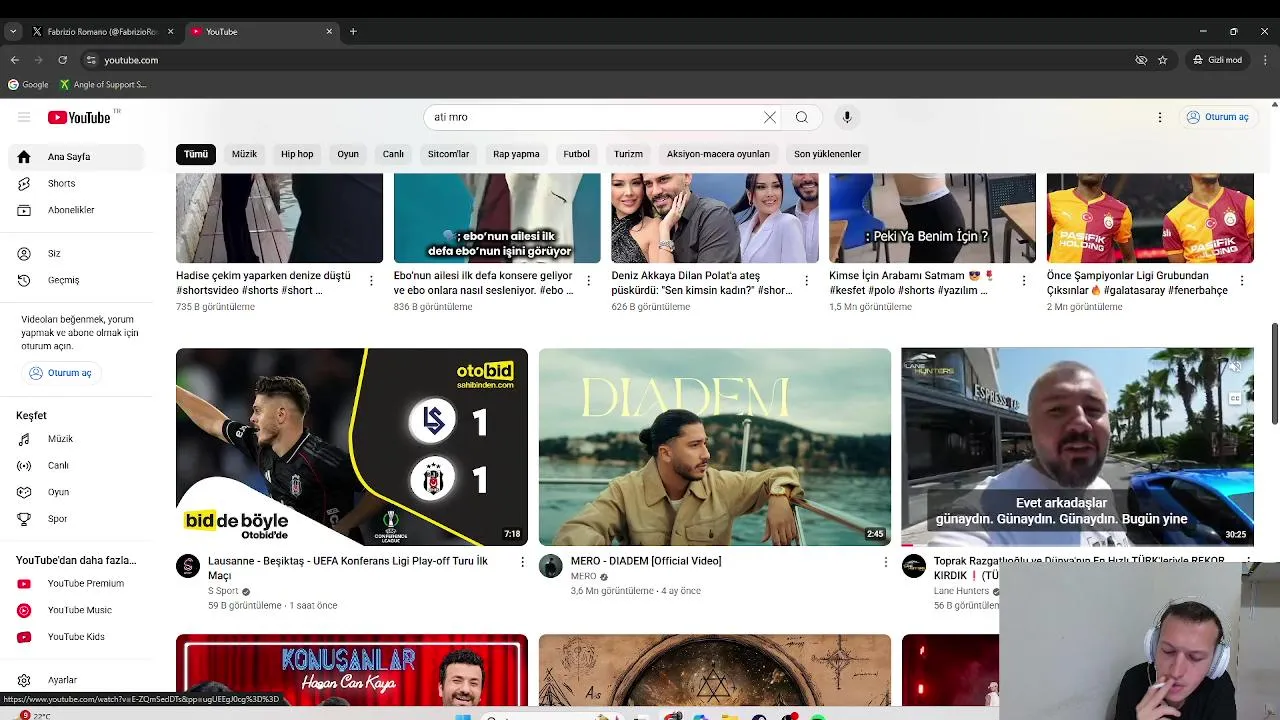Open YouTube Music link
The image size is (1280, 720).
click(78, 610)
